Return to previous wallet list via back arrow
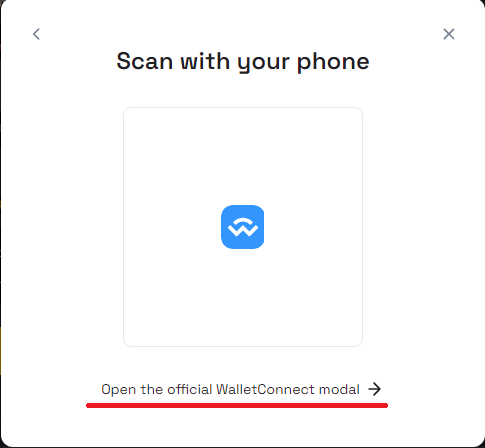 point(36,34)
